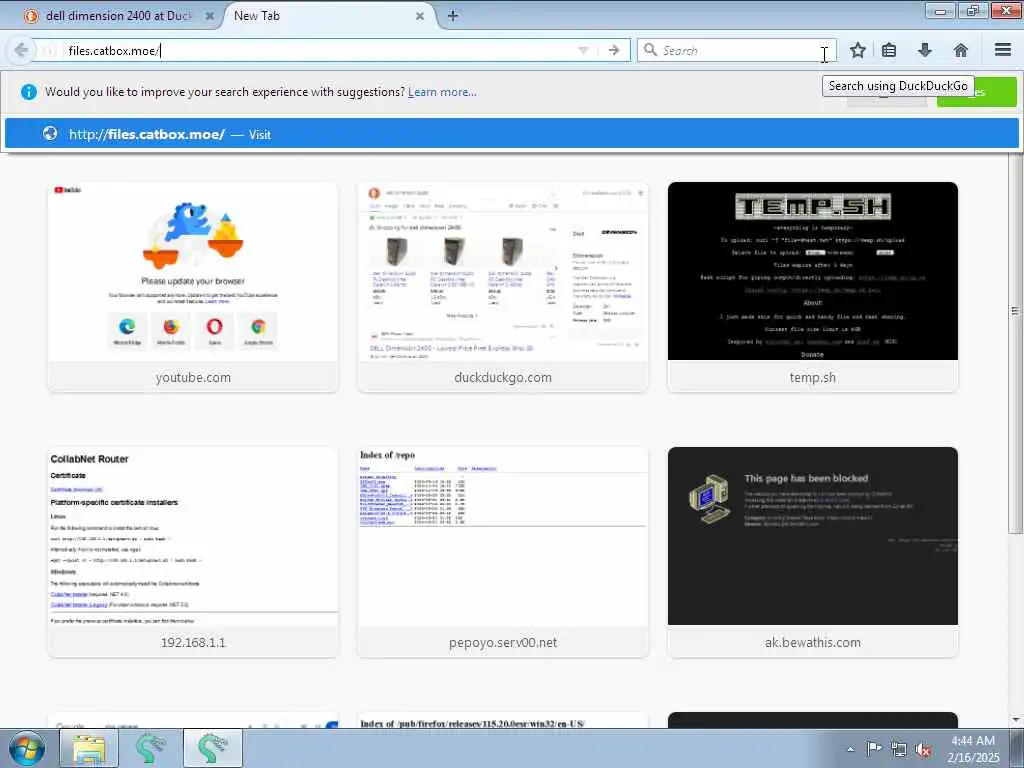Viewport: 1024px width, 768px height.
Task: Open the Windows Start button
Action: pyautogui.click(x=27, y=748)
